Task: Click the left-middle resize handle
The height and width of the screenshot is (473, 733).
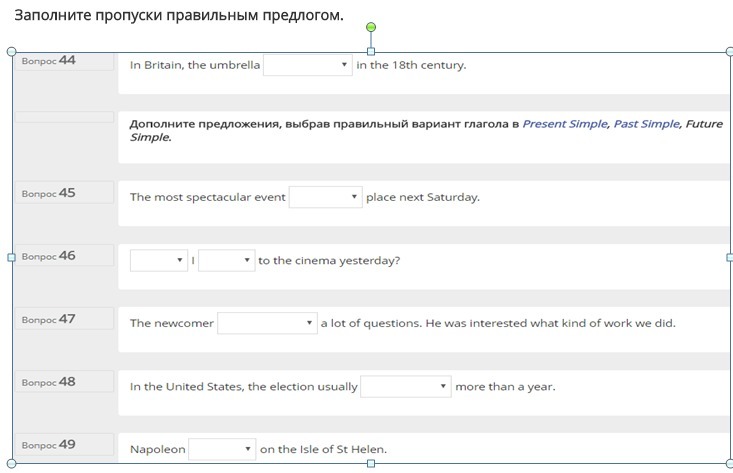Action: (12, 257)
